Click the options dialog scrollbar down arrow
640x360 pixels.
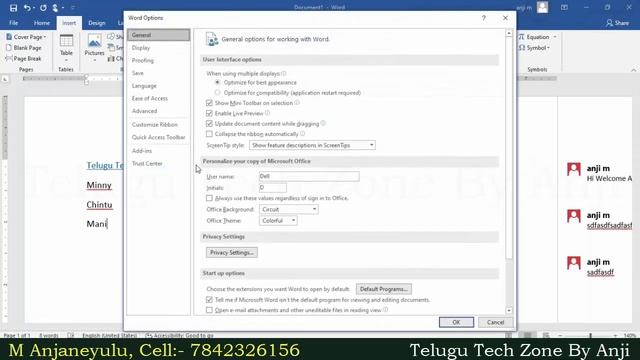509,311
